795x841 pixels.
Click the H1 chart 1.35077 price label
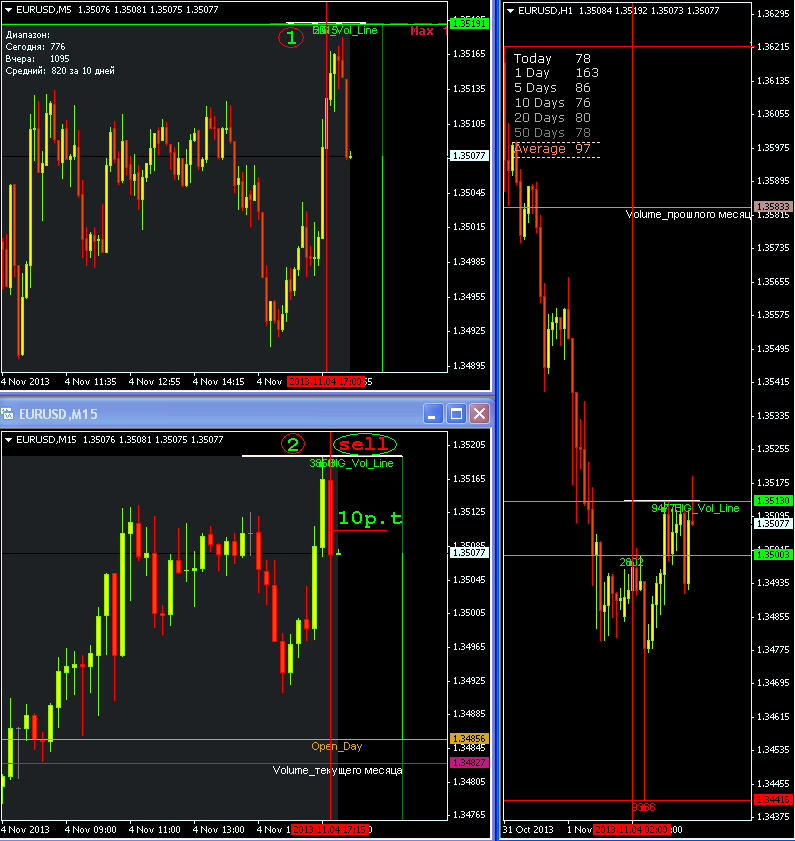tap(773, 523)
